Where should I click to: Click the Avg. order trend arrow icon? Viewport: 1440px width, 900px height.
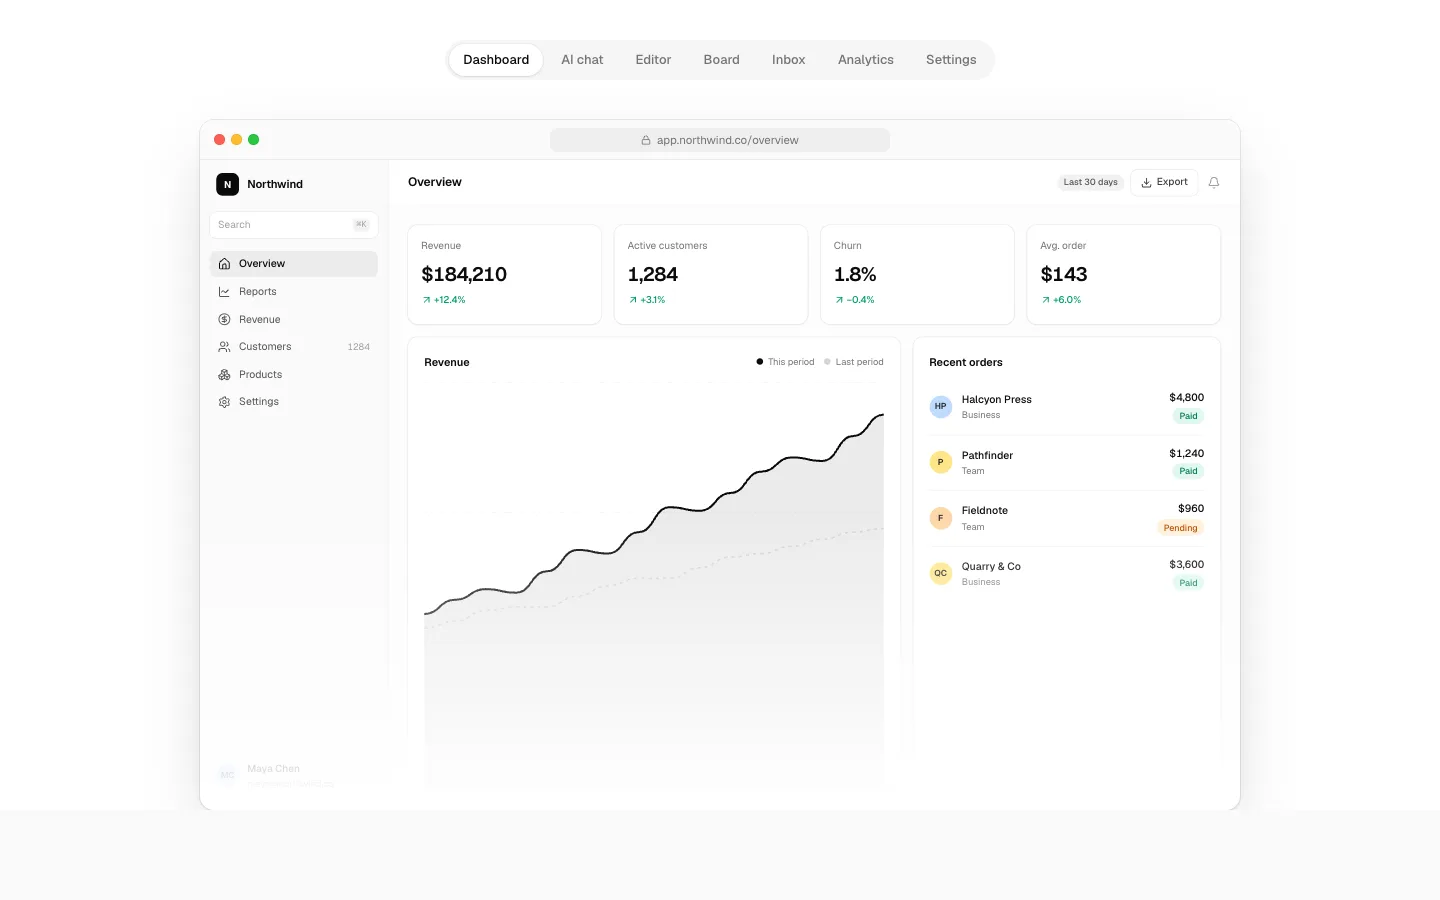pyautogui.click(x=1046, y=300)
